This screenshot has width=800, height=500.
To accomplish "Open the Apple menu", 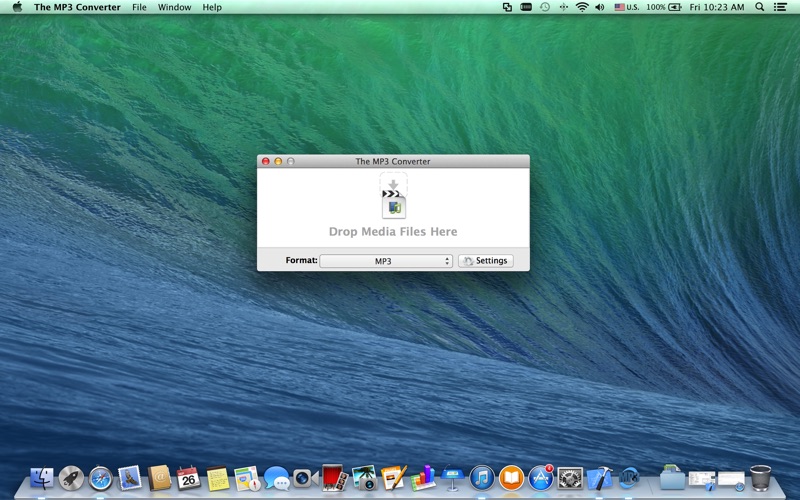I will [17, 7].
